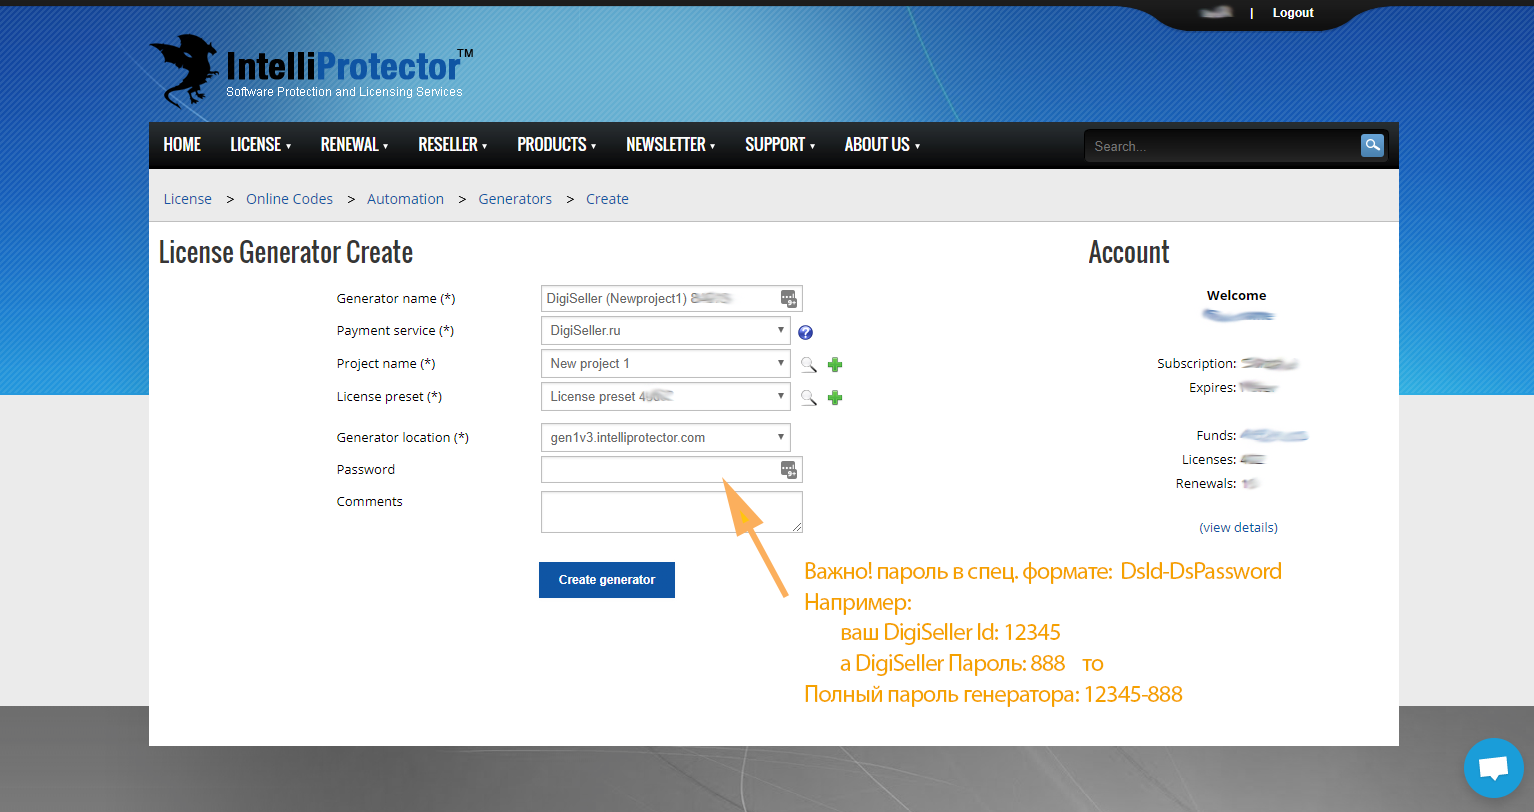Click the Generator location (*) label
This screenshot has height=812, width=1534.
point(402,437)
